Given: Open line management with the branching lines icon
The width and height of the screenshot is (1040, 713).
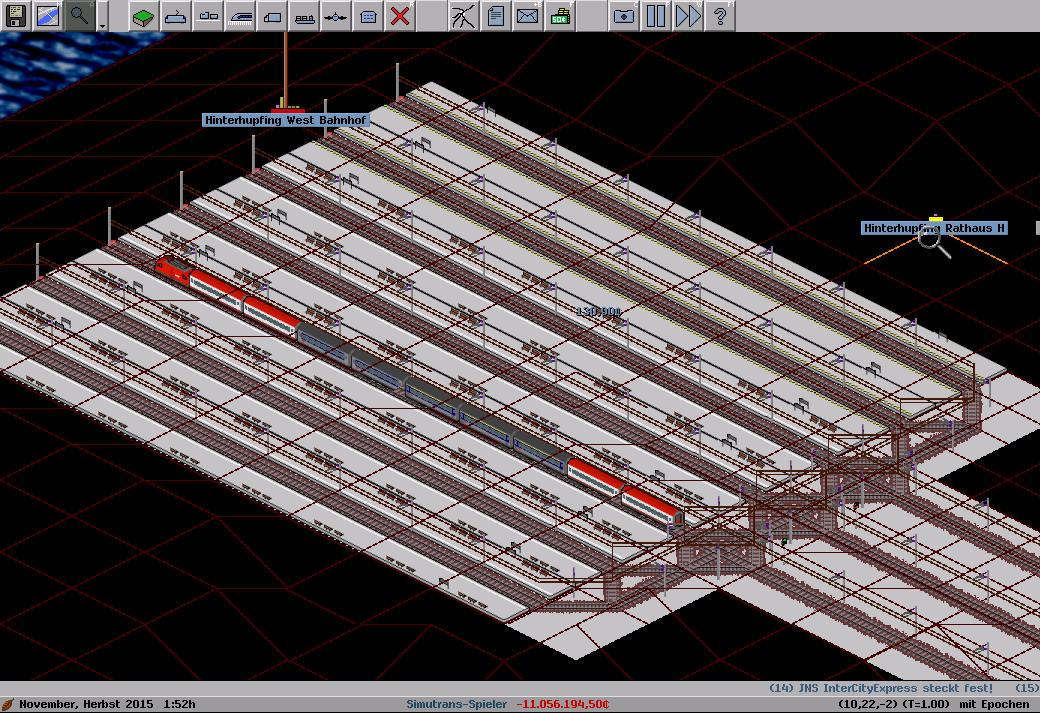Looking at the screenshot, I should pyautogui.click(x=464, y=15).
